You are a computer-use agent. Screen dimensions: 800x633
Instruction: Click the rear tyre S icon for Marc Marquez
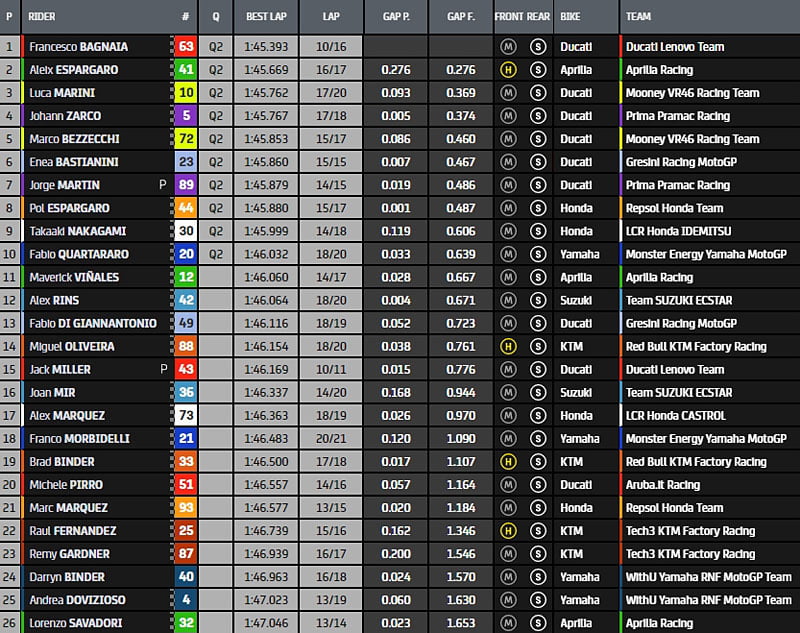click(538, 508)
